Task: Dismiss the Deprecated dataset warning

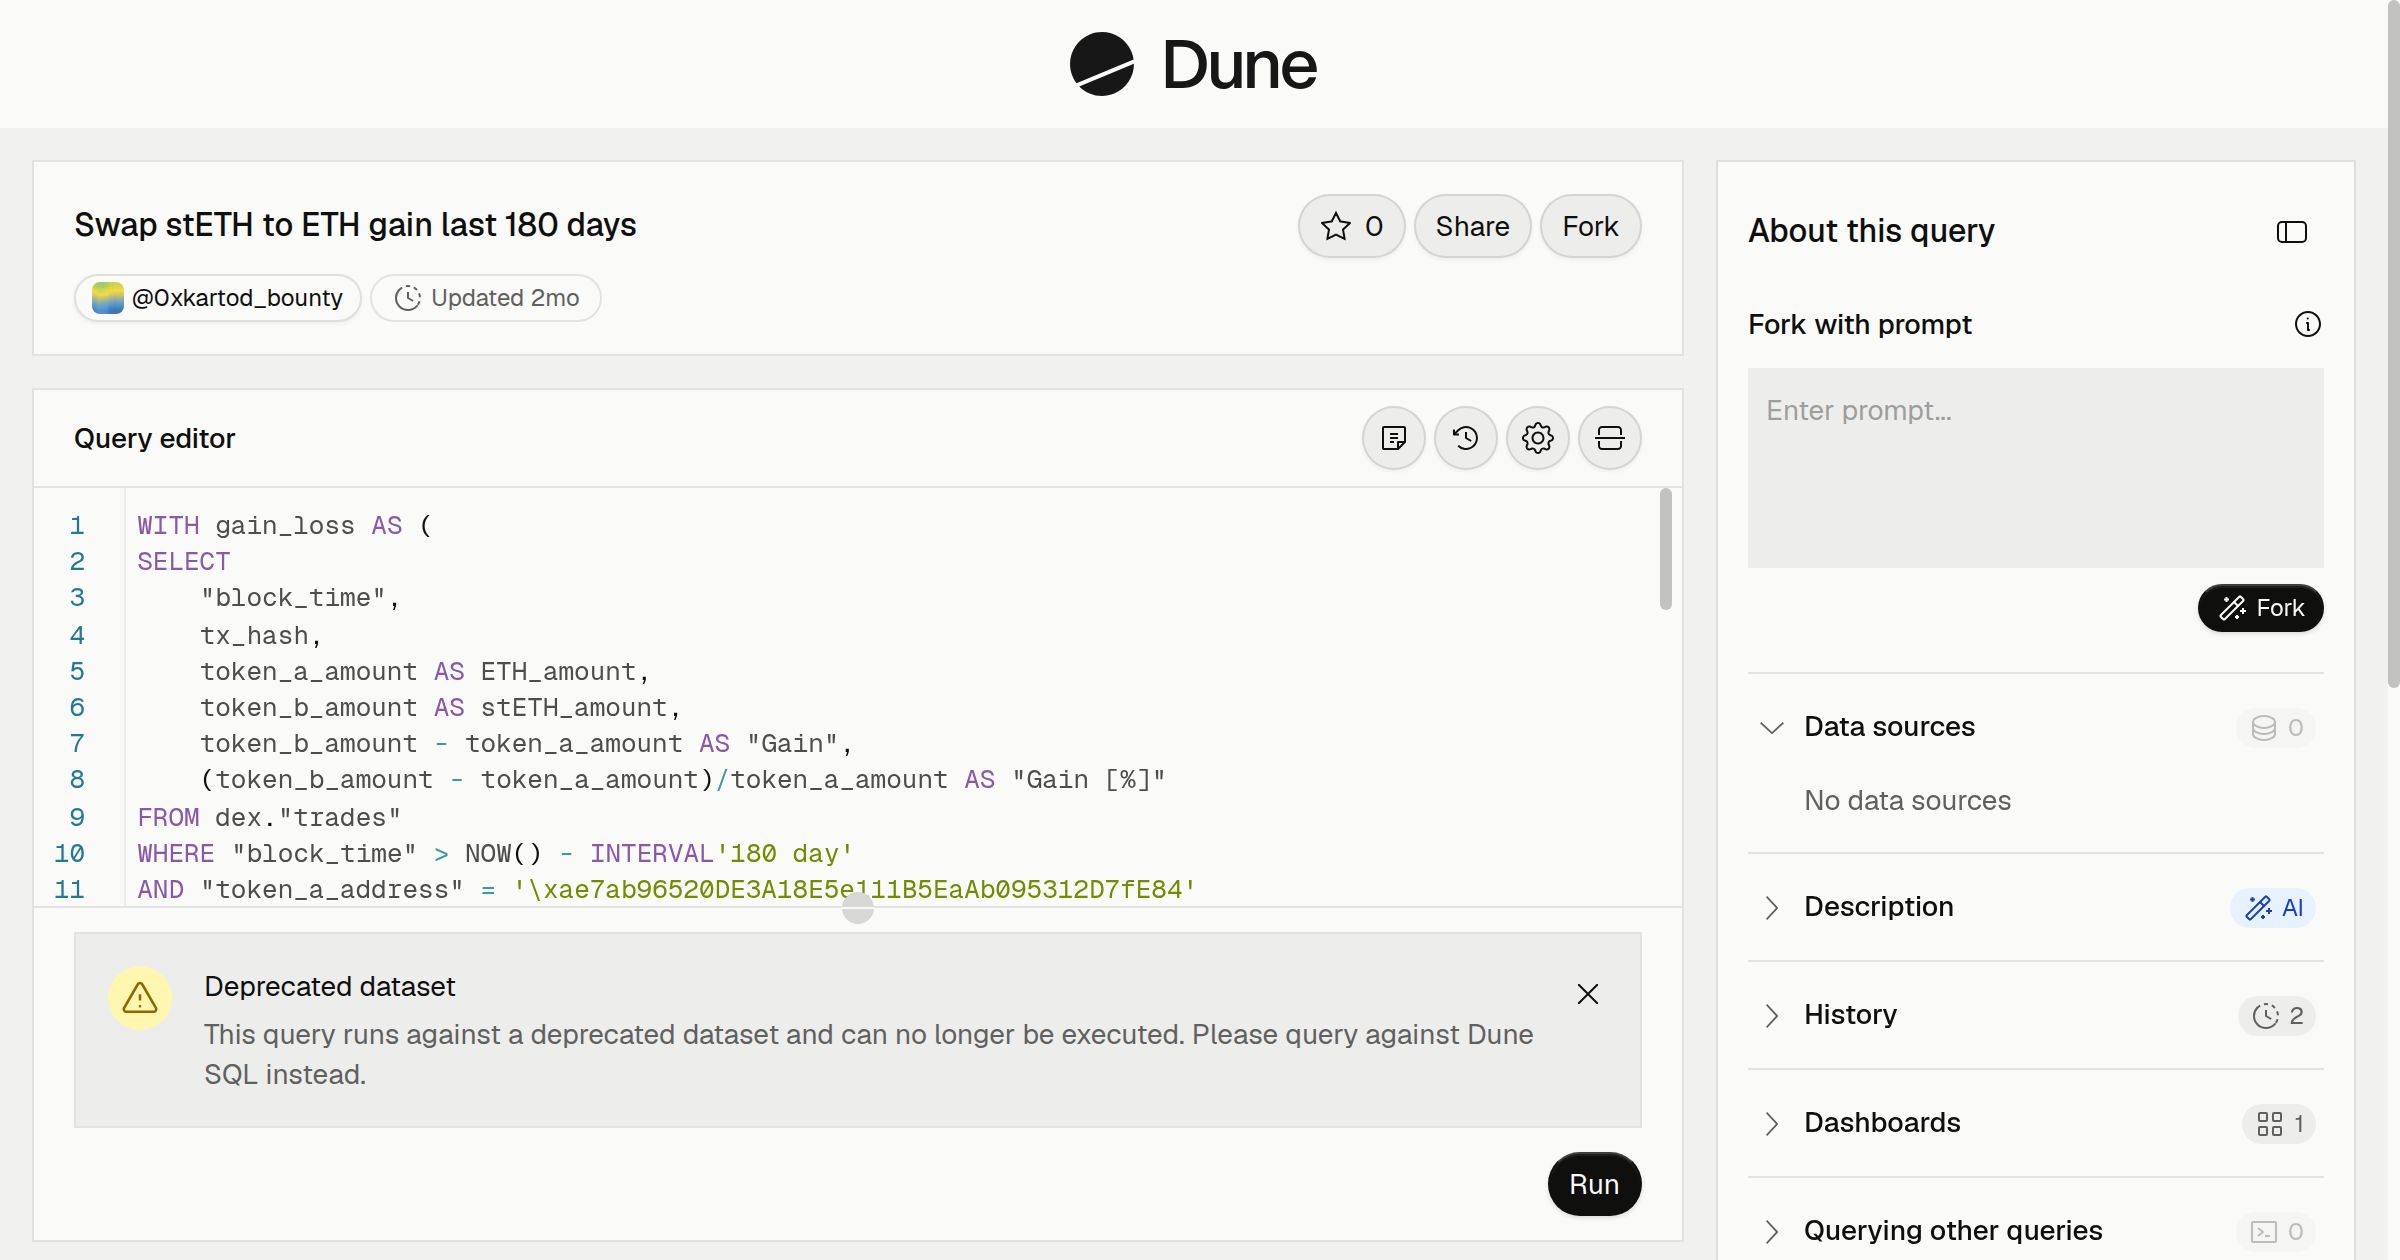Action: 1588,994
